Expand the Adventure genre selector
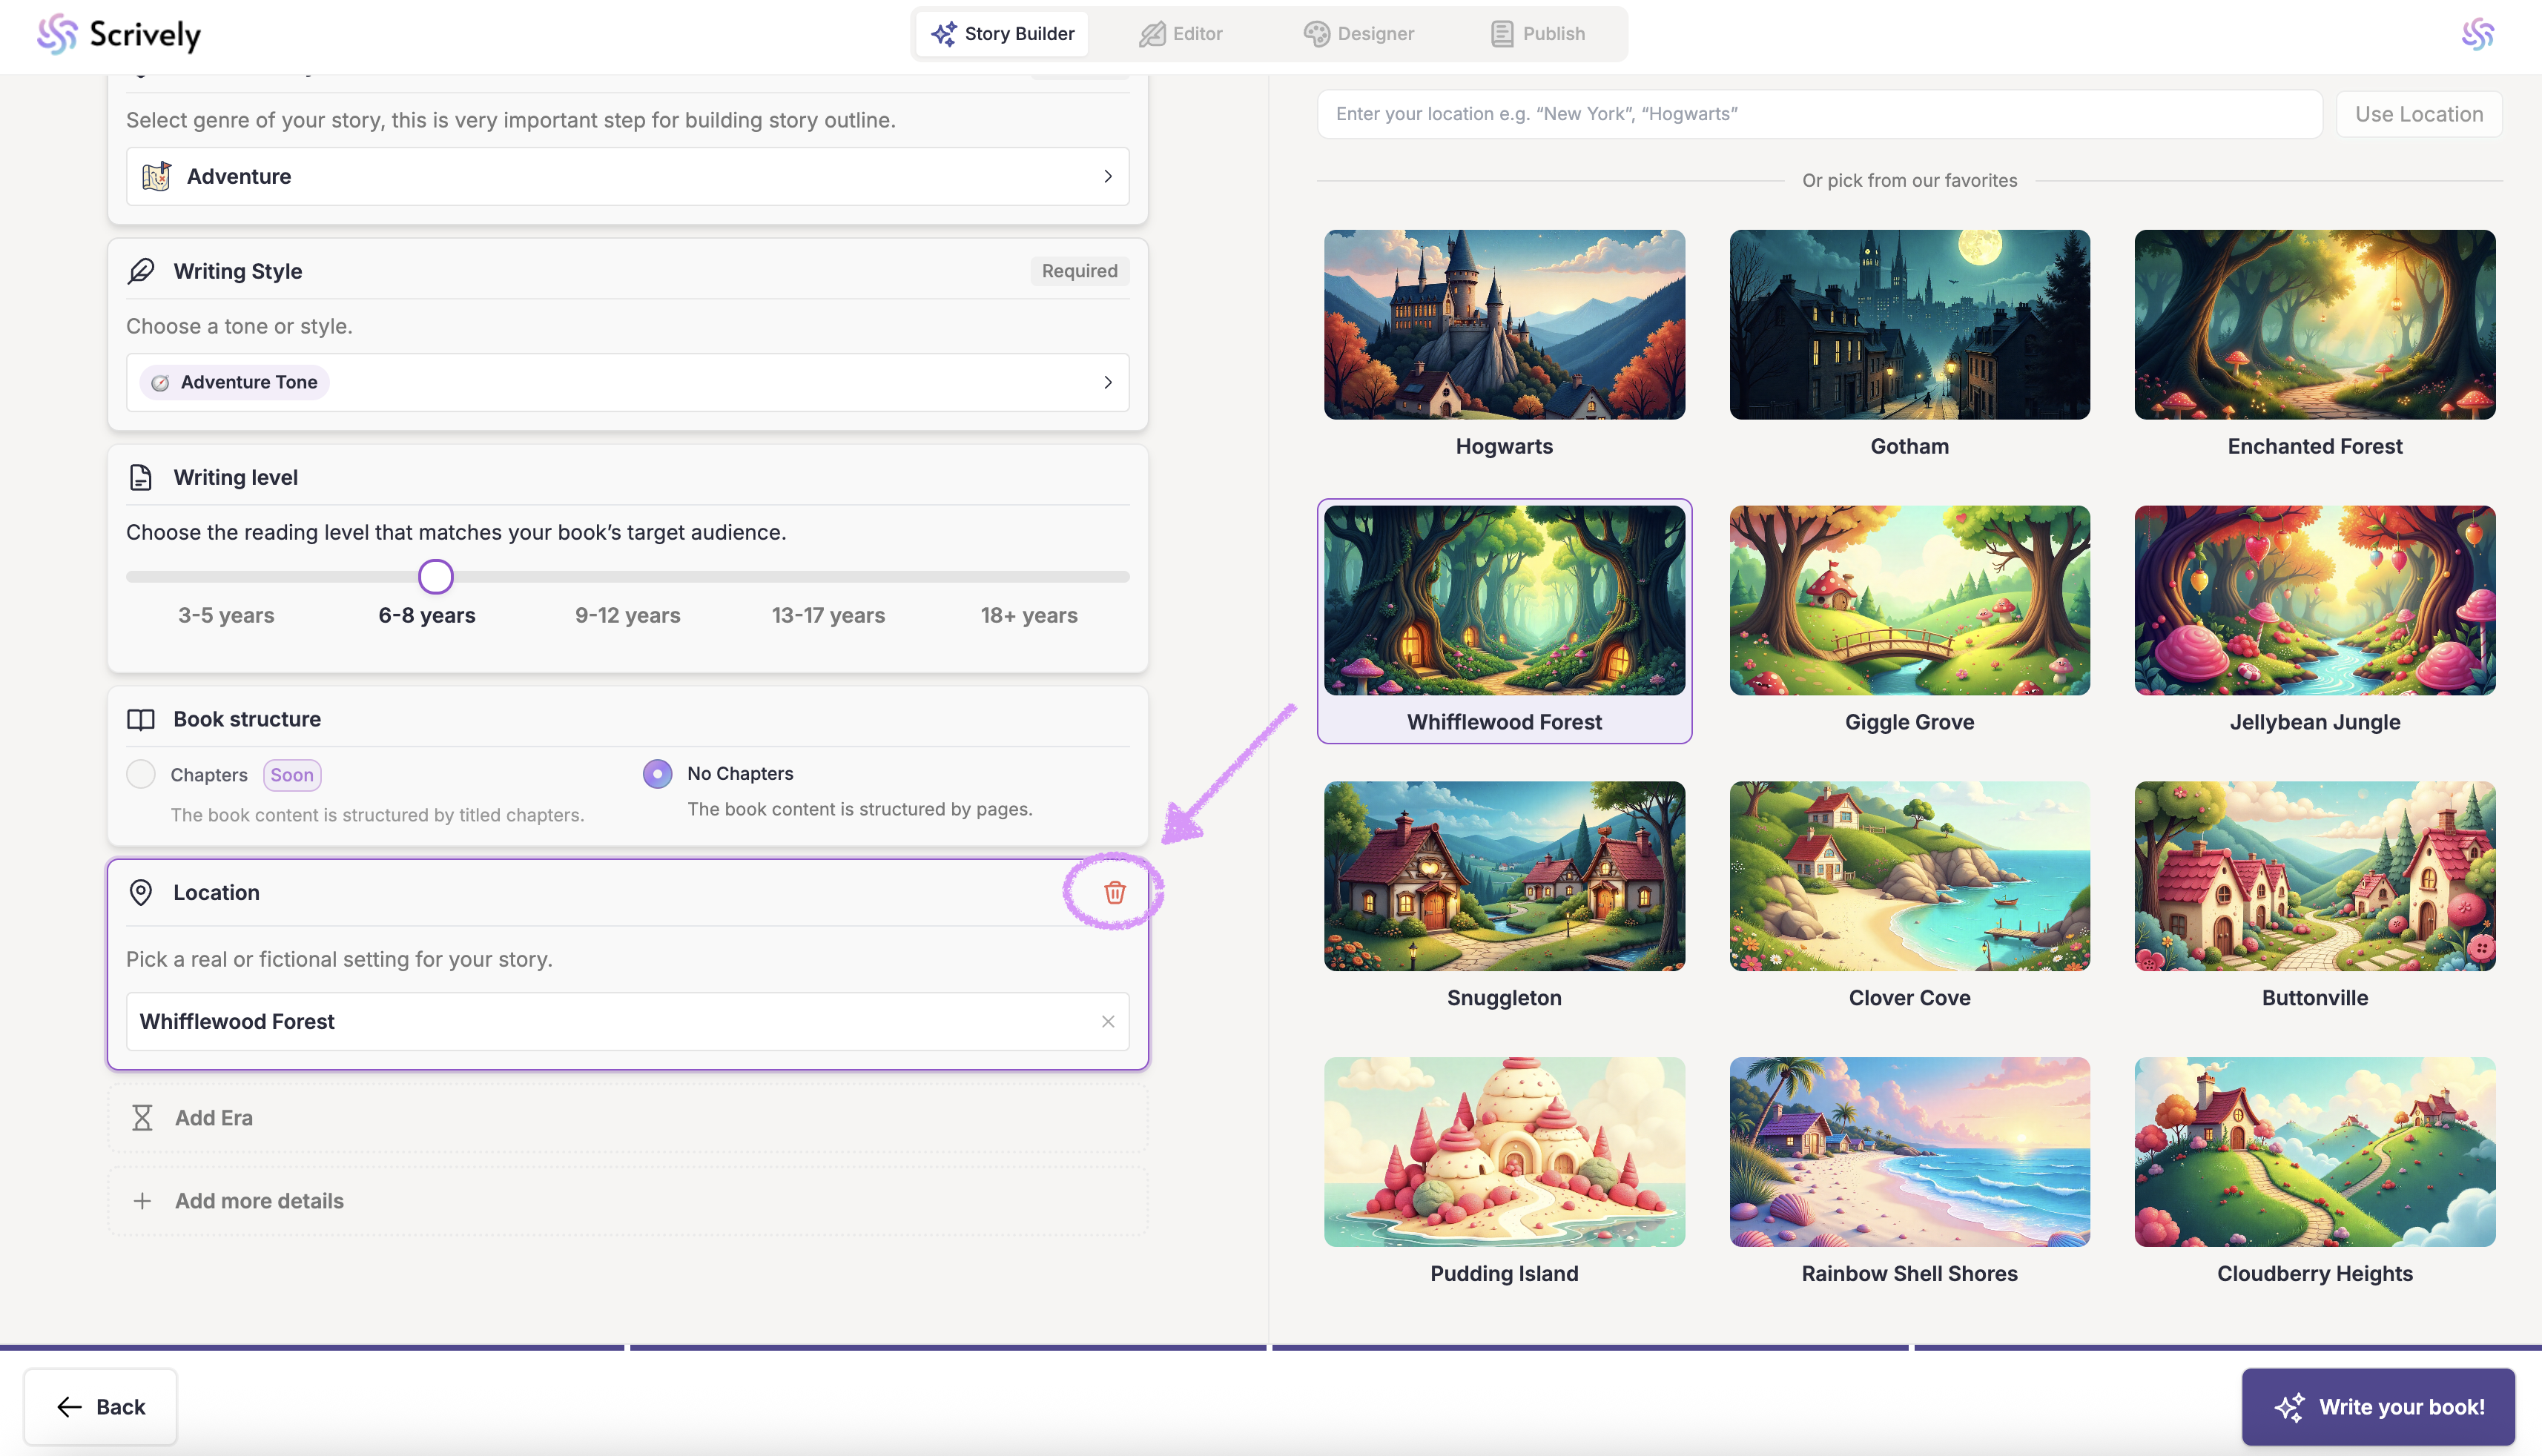This screenshot has height=1456, width=2542. [x=627, y=176]
